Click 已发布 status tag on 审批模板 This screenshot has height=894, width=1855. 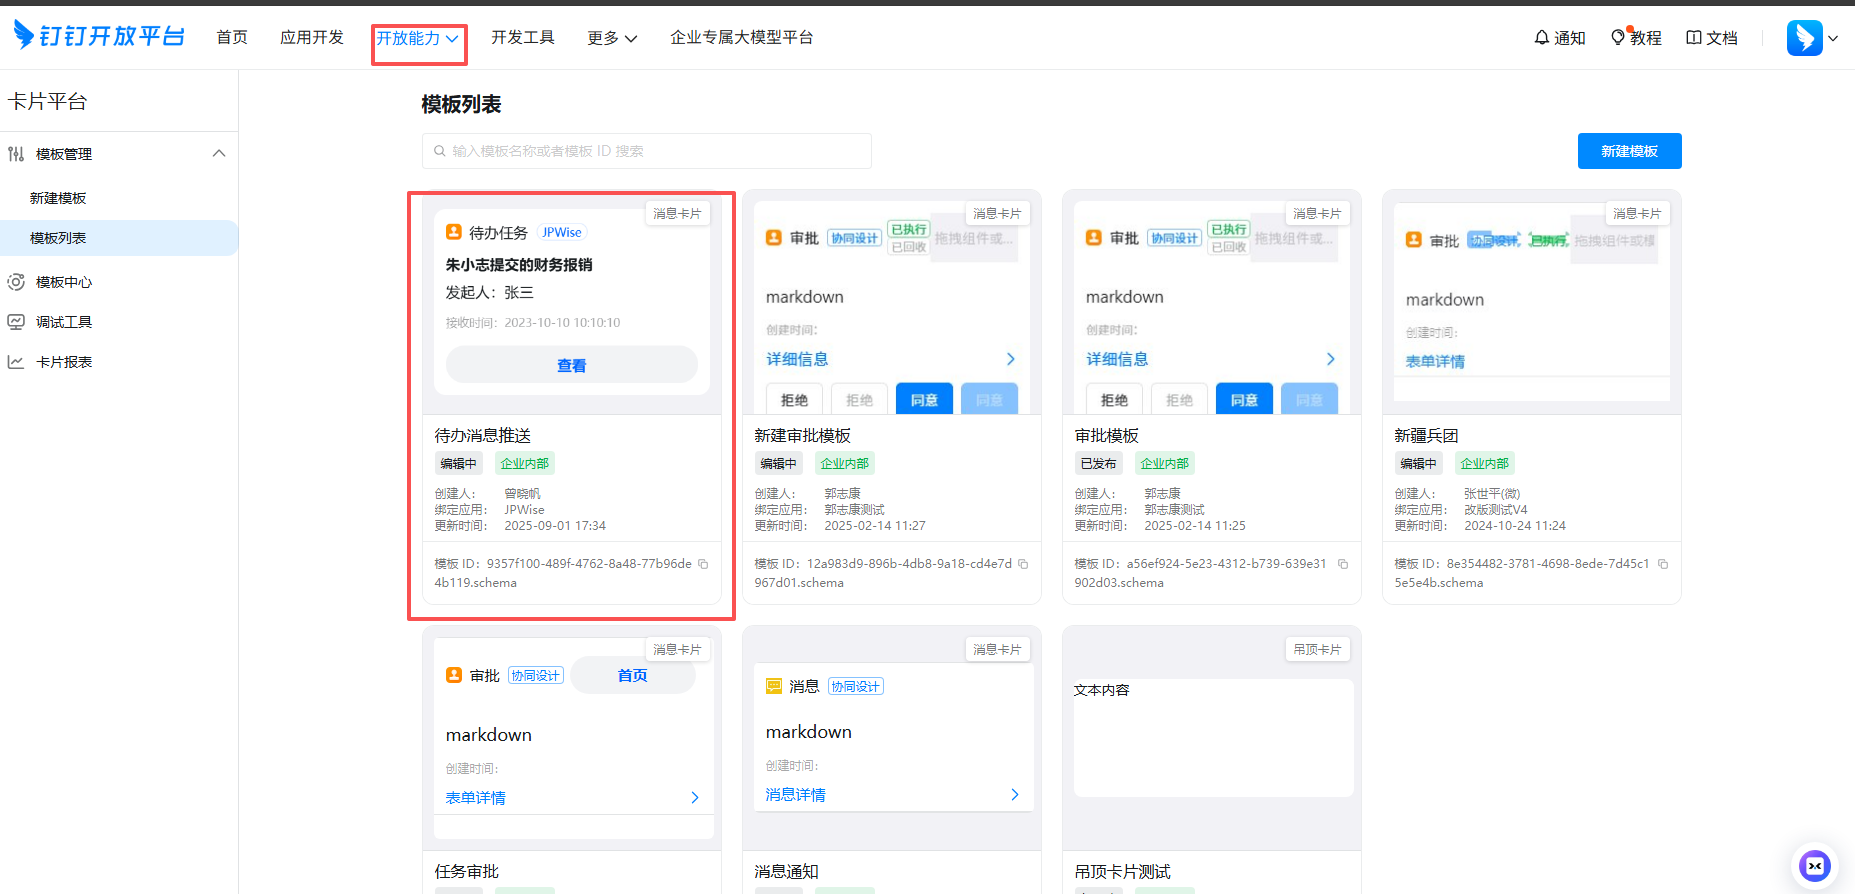[1098, 463]
